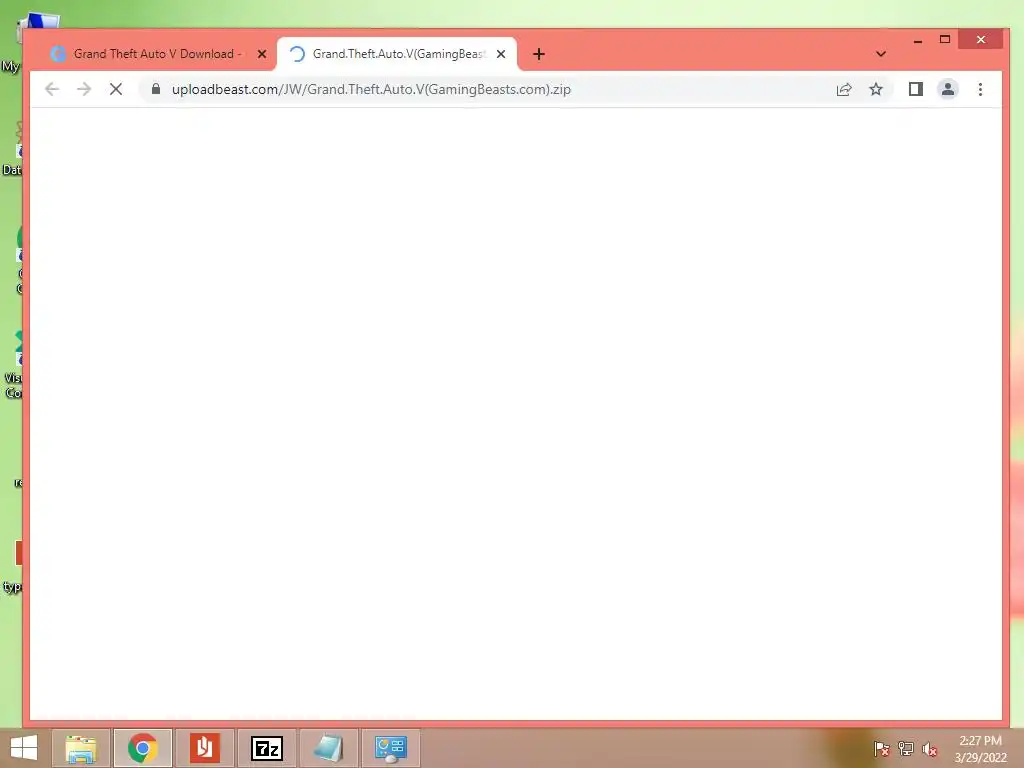The height and width of the screenshot is (768, 1024).
Task: Bookmark this tab with the star icon
Action: pyautogui.click(x=876, y=89)
